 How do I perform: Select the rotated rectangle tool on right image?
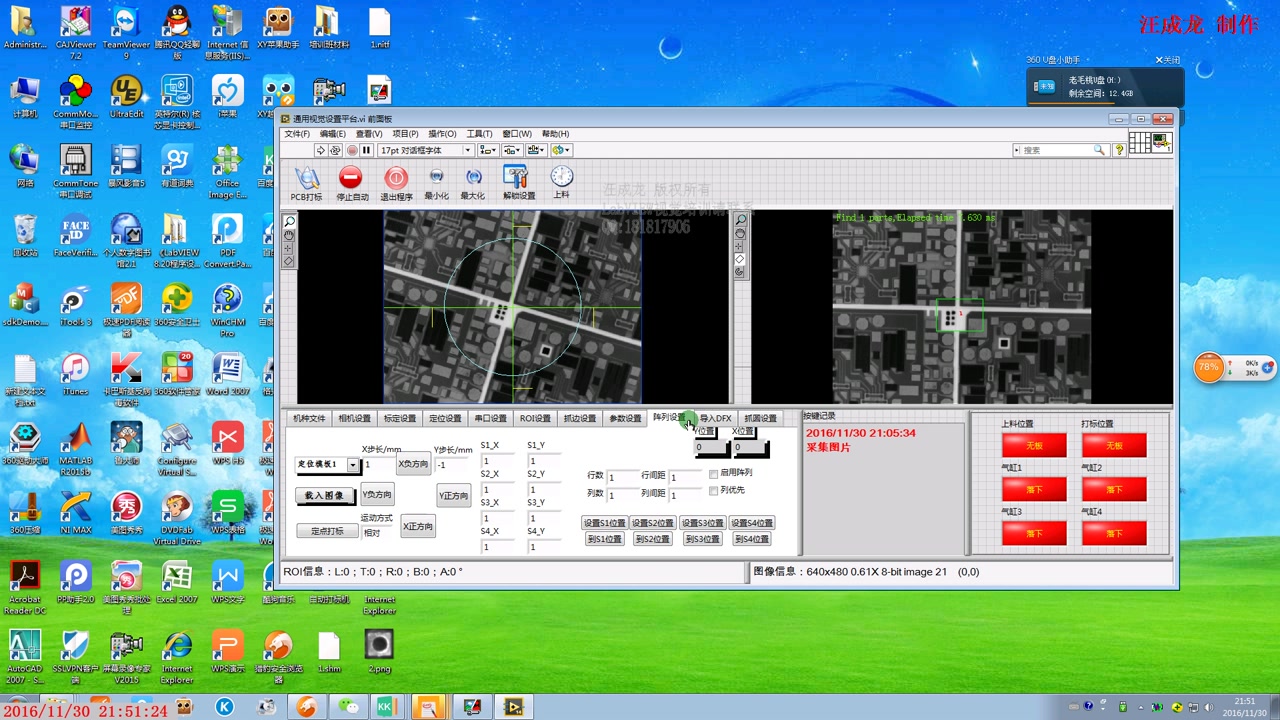(x=740, y=259)
